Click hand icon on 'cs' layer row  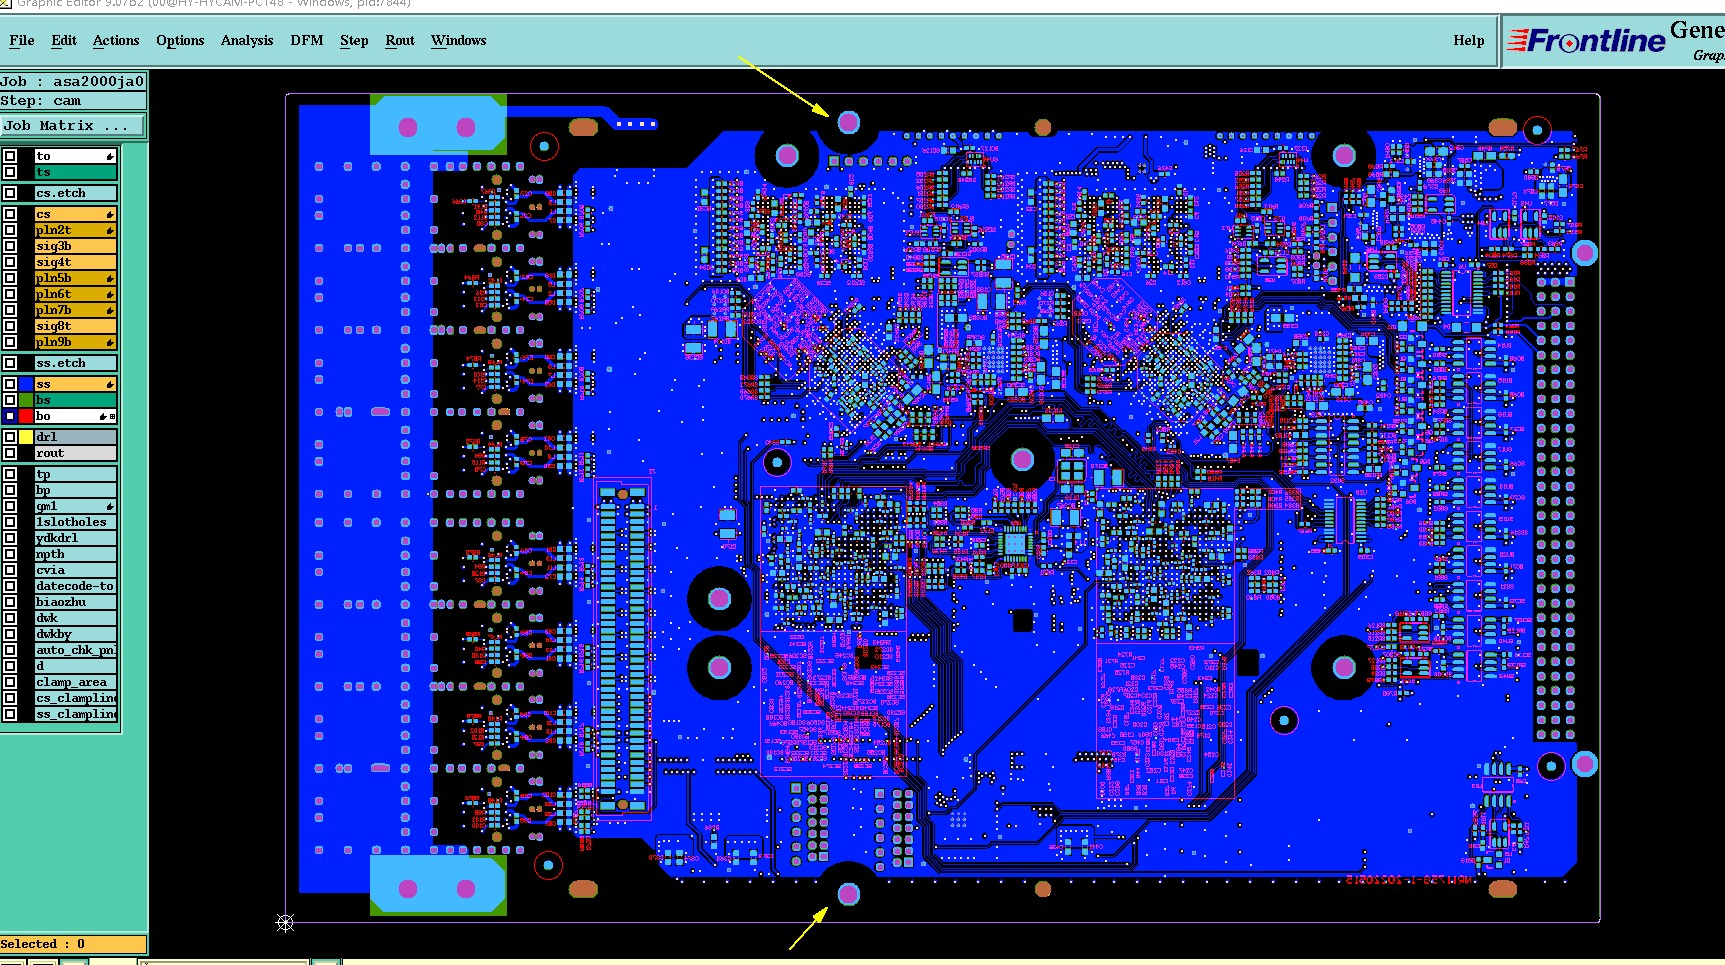coord(110,215)
